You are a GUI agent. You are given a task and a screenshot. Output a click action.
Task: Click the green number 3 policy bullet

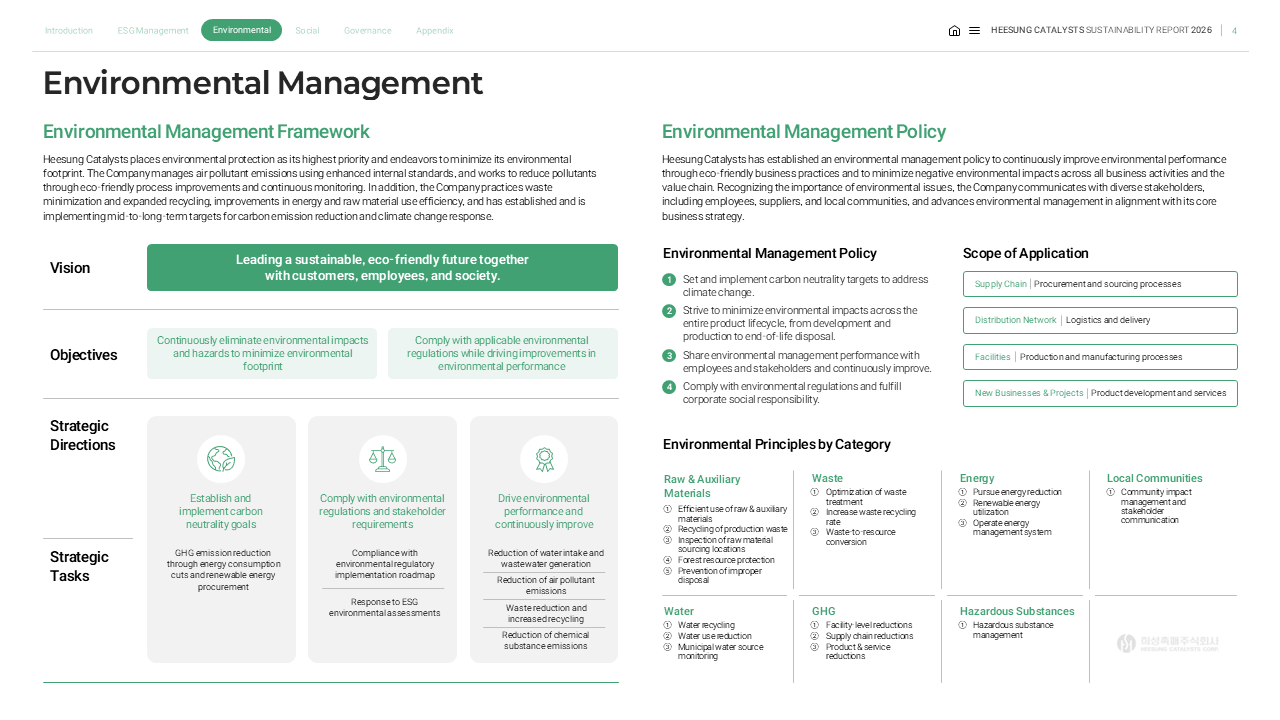coord(669,356)
